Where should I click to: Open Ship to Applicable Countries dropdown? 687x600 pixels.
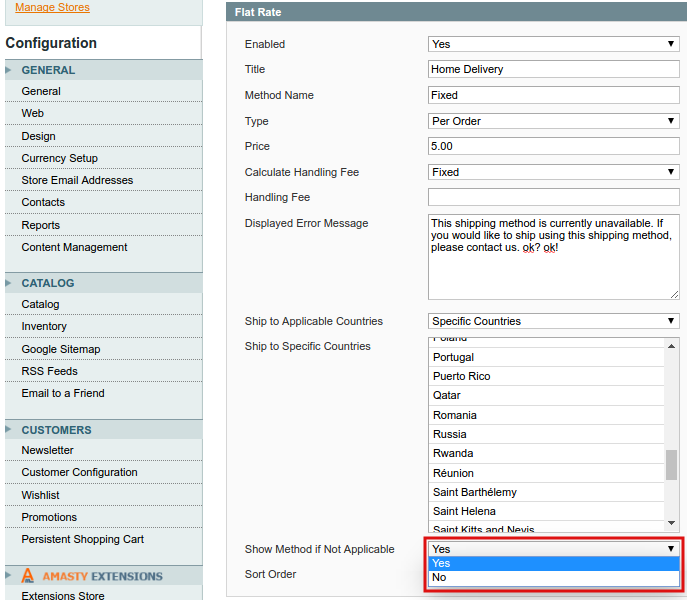pos(553,321)
